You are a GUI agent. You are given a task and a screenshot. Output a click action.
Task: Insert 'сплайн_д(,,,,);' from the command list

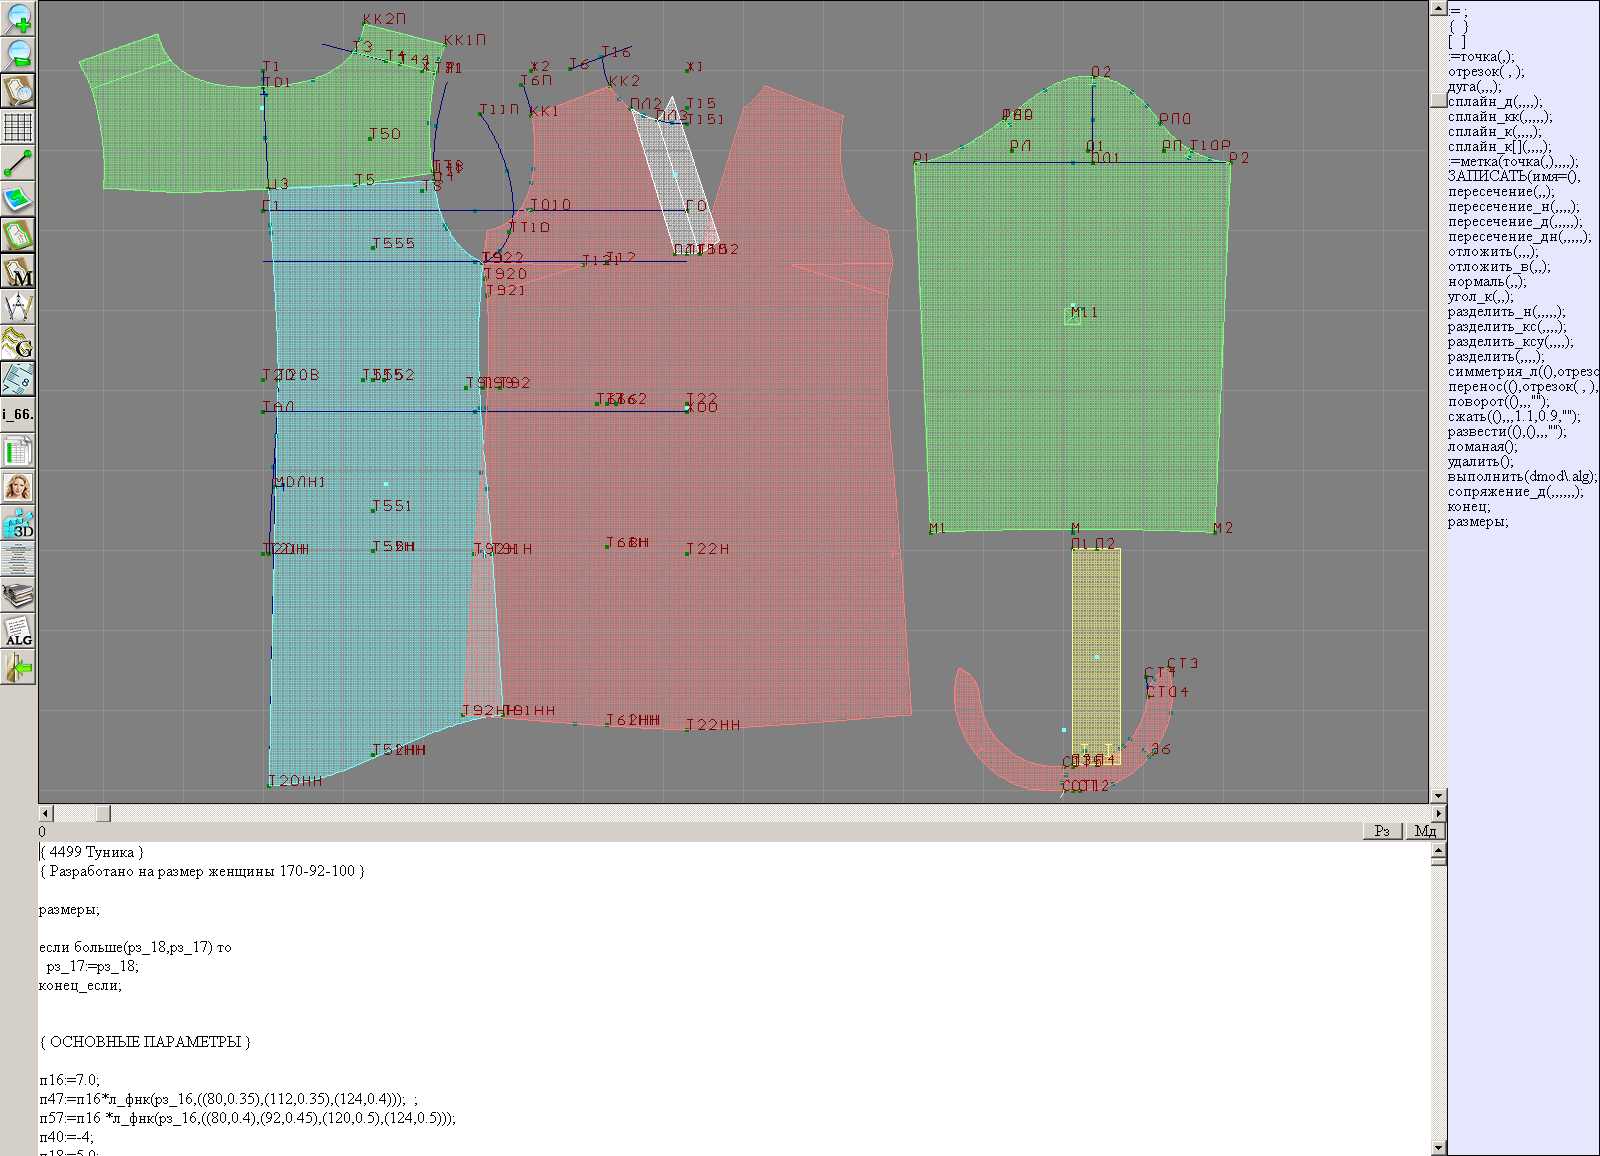pyautogui.click(x=1495, y=102)
